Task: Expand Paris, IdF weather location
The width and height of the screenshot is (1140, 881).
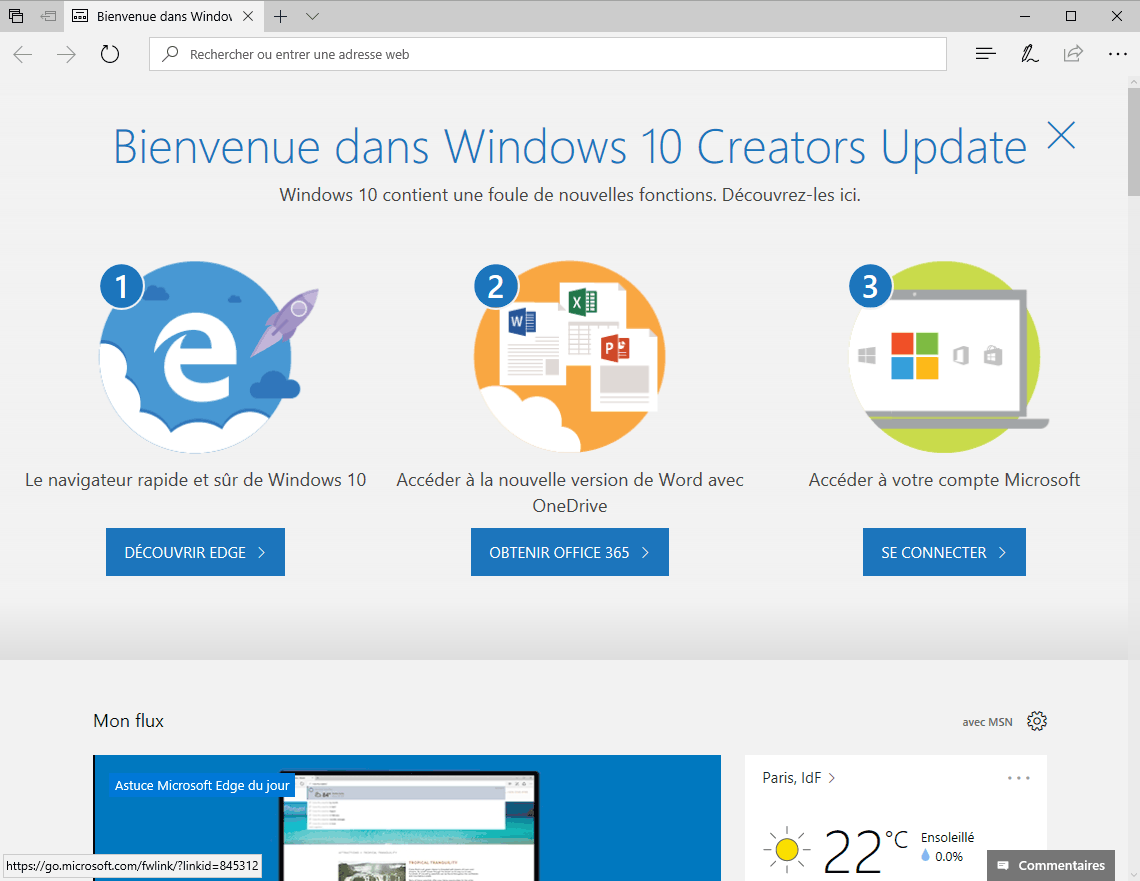Action: pos(799,778)
